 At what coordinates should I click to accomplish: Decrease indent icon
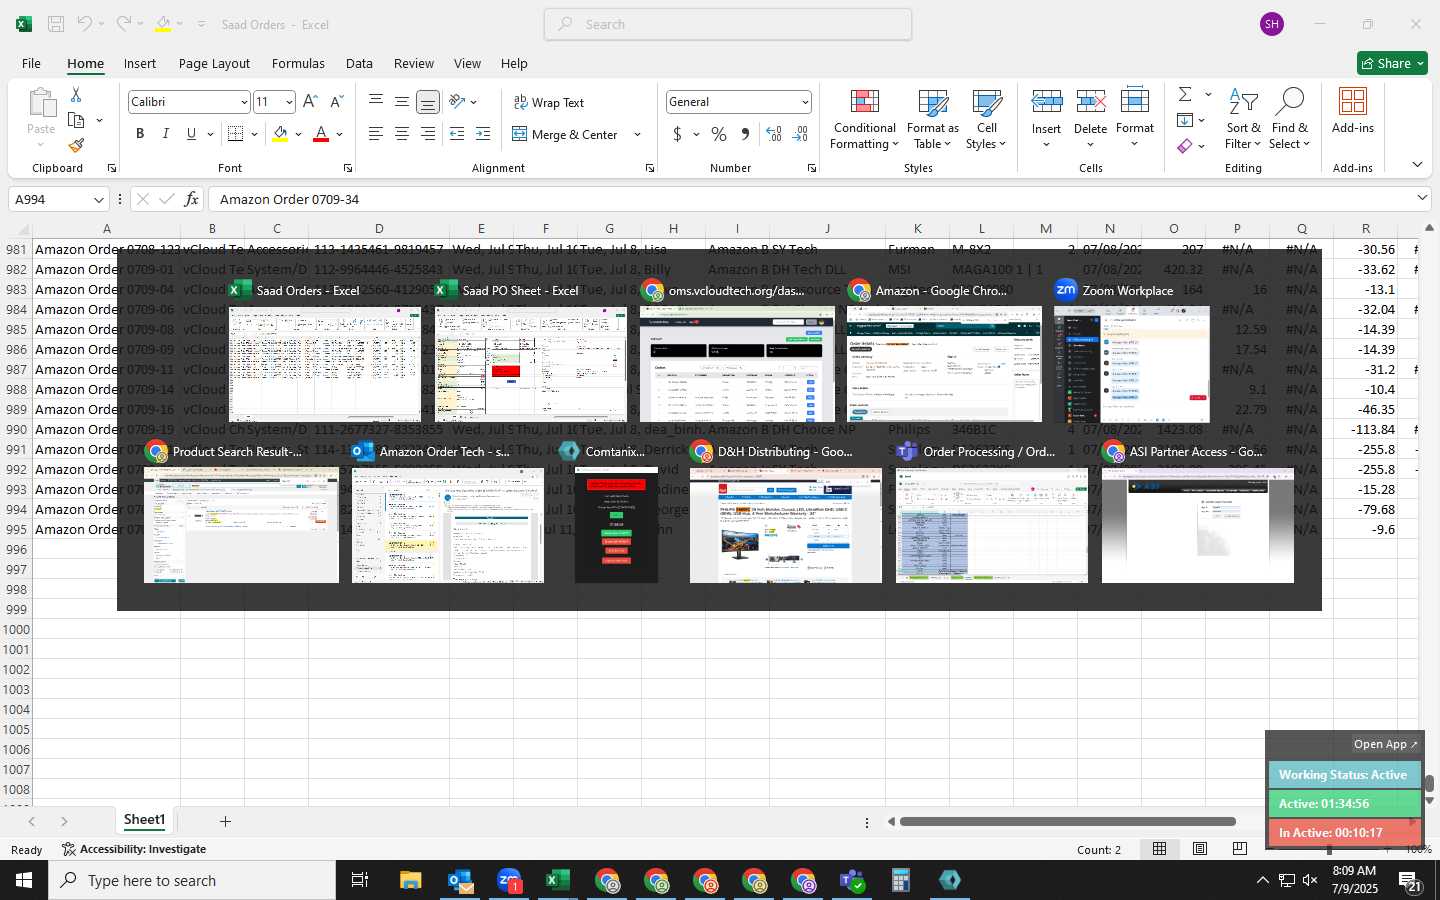click(x=457, y=134)
